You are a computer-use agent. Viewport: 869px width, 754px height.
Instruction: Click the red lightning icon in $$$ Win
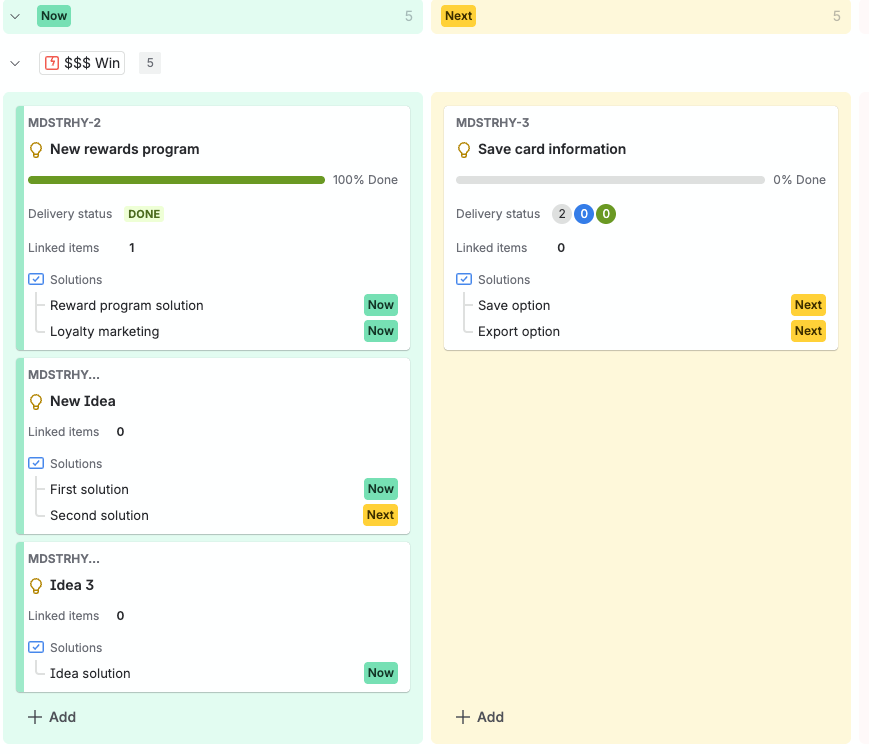pyautogui.click(x=52, y=63)
